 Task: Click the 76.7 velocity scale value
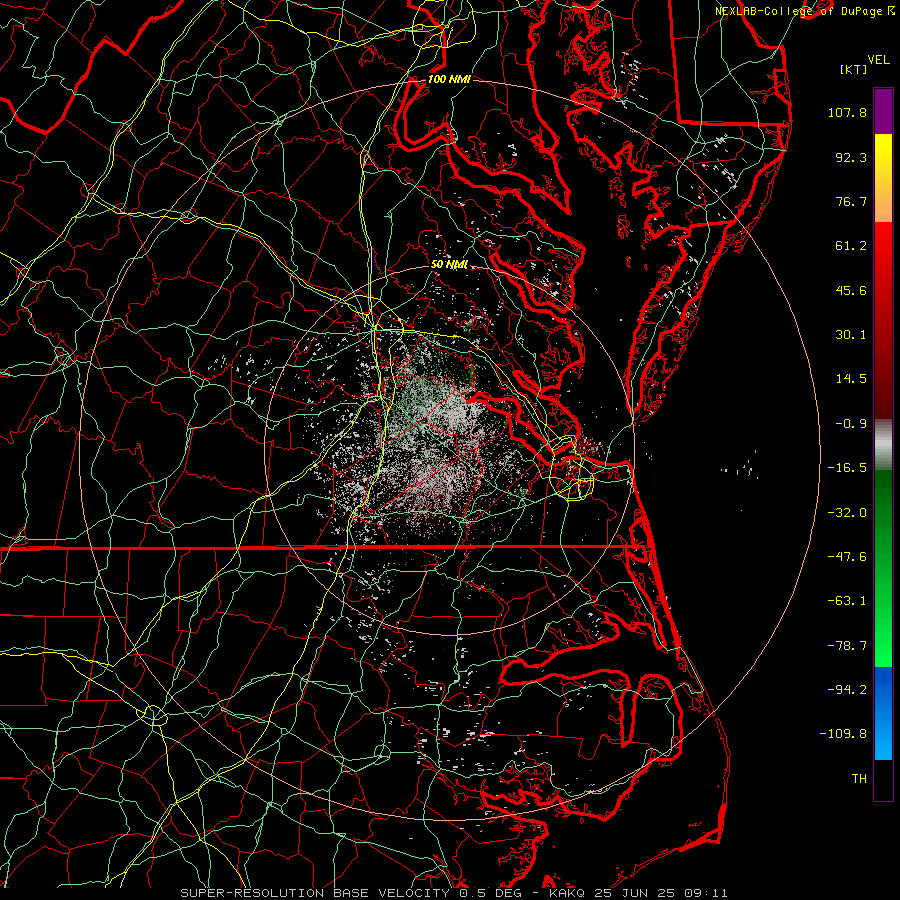tap(851, 201)
